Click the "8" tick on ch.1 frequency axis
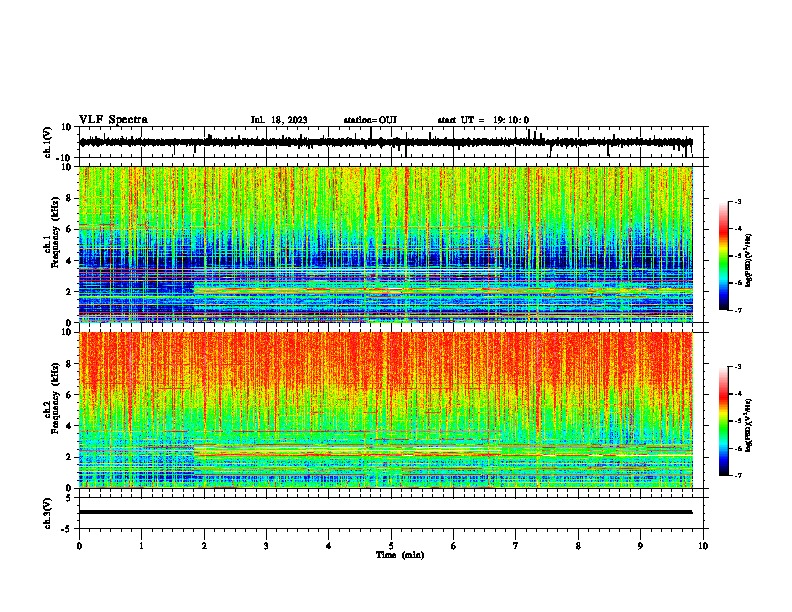 [x=70, y=198]
